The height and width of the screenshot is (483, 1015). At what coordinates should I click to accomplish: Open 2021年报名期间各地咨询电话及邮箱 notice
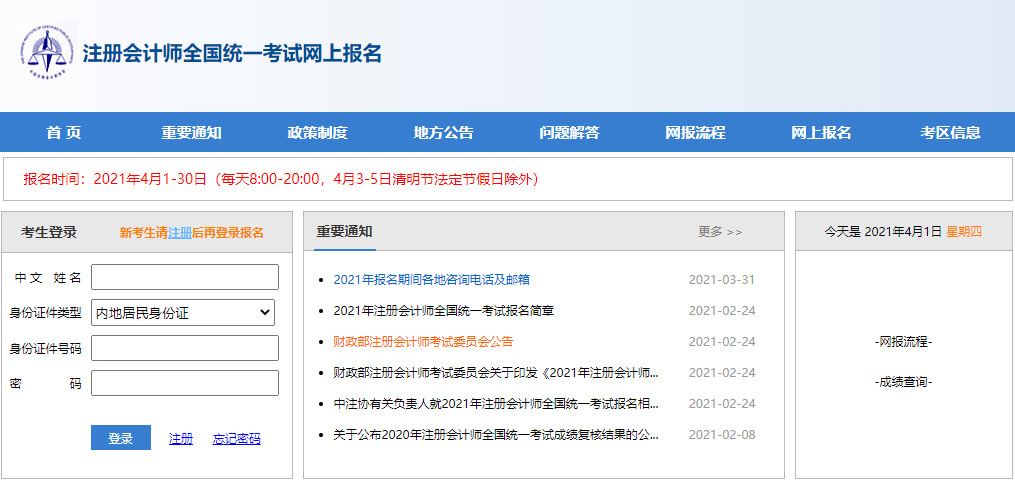(x=431, y=280)
